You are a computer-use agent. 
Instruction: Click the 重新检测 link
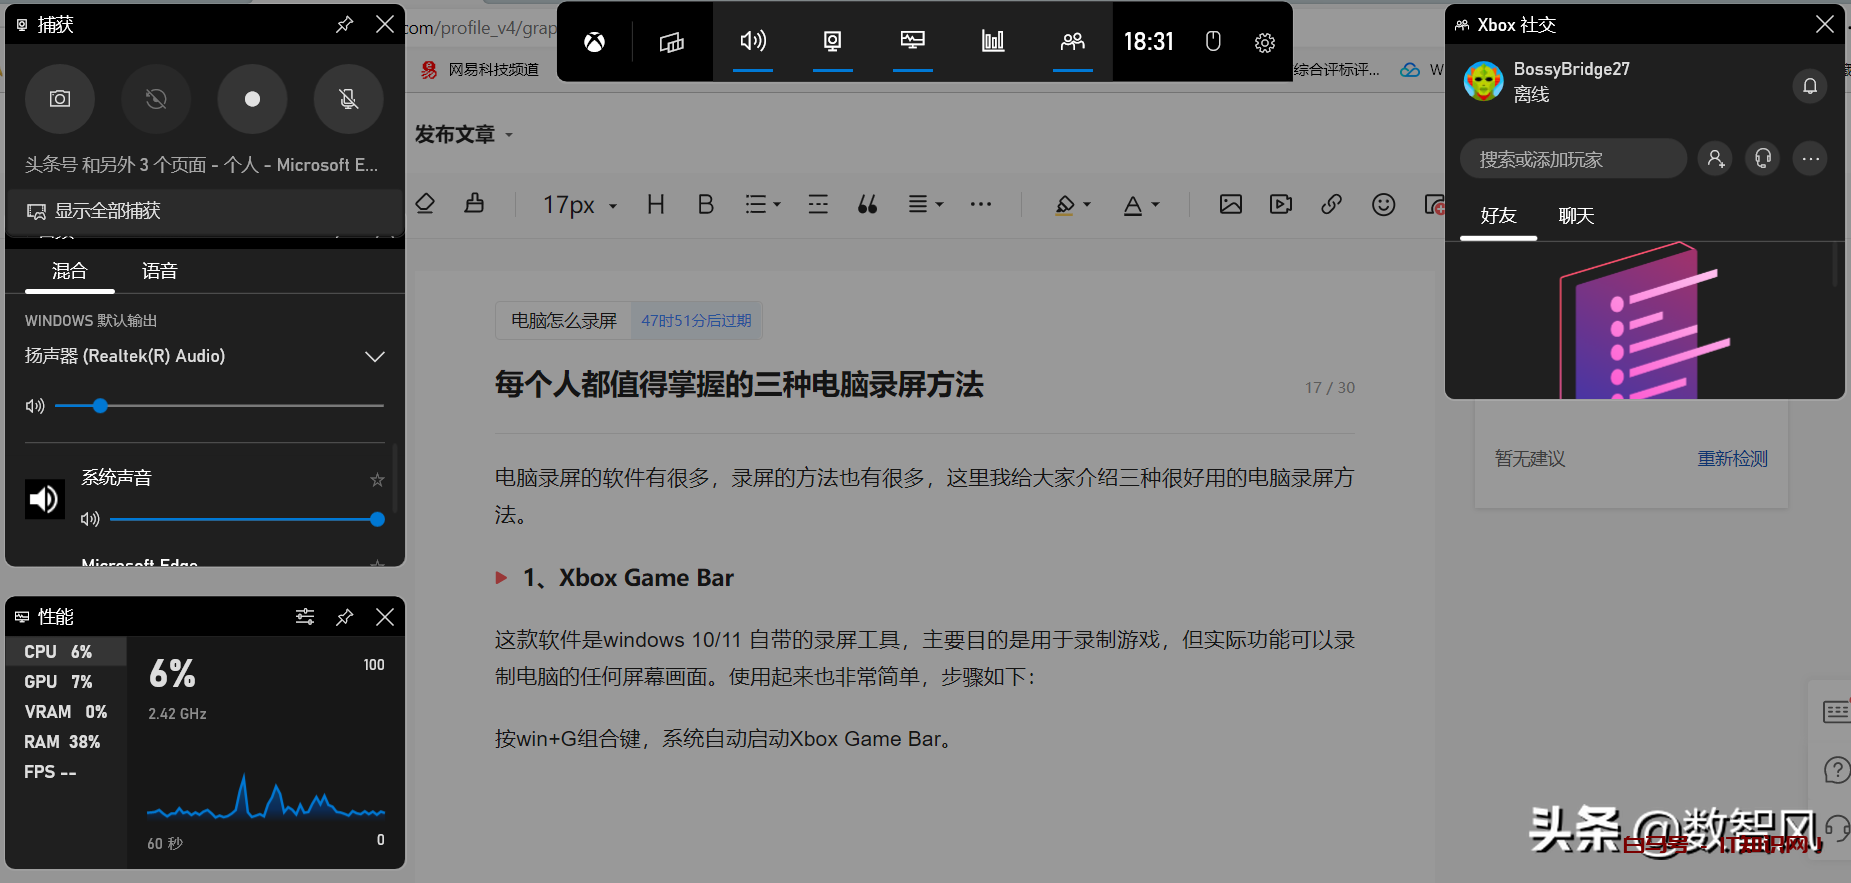point(1732,459)
